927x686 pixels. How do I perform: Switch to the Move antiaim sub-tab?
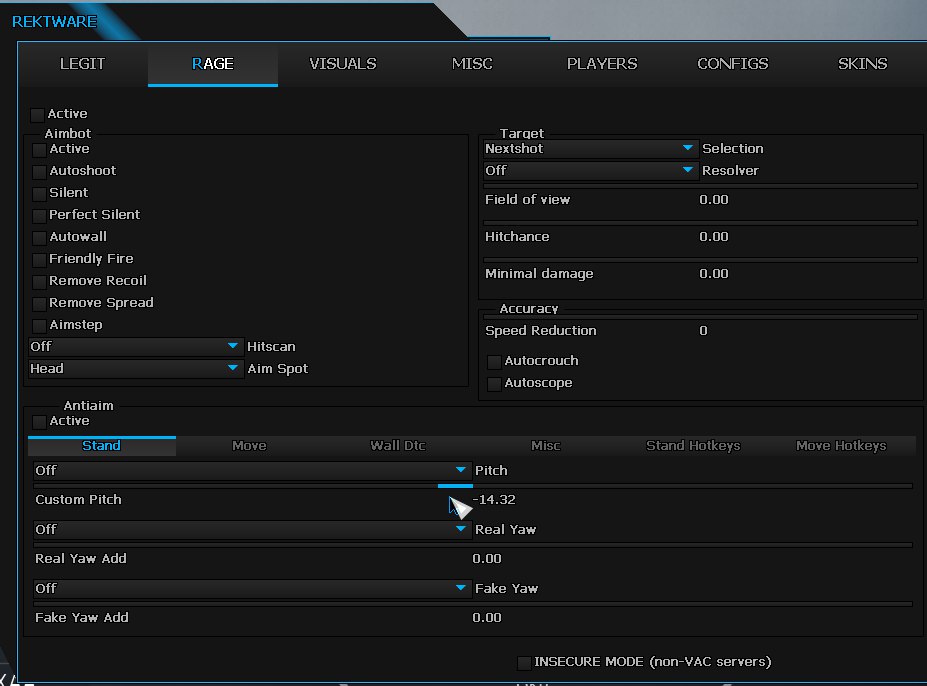click(249, 446)
